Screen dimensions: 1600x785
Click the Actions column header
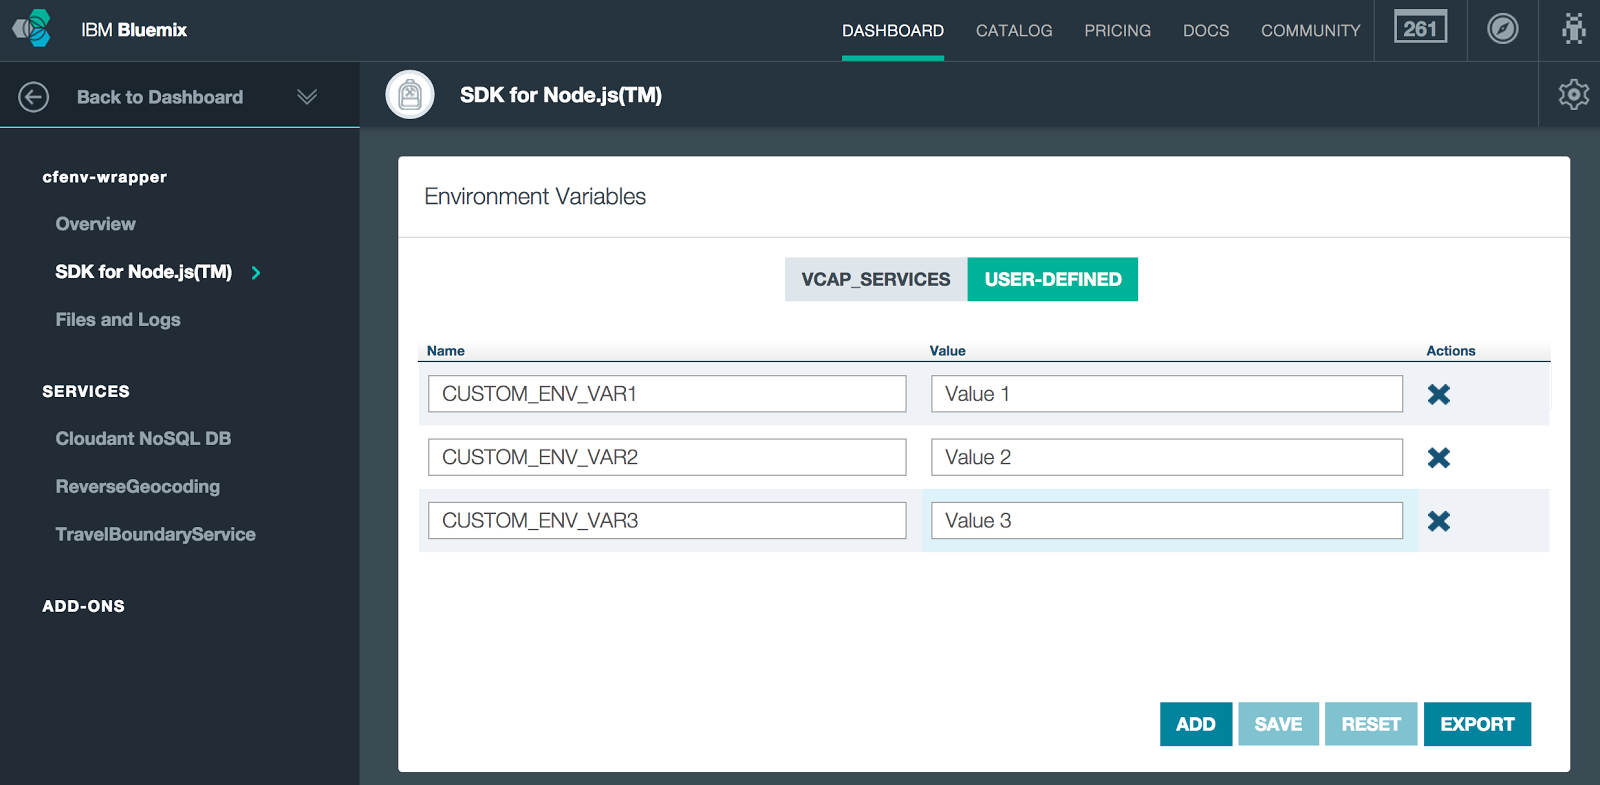[1450, 351]
